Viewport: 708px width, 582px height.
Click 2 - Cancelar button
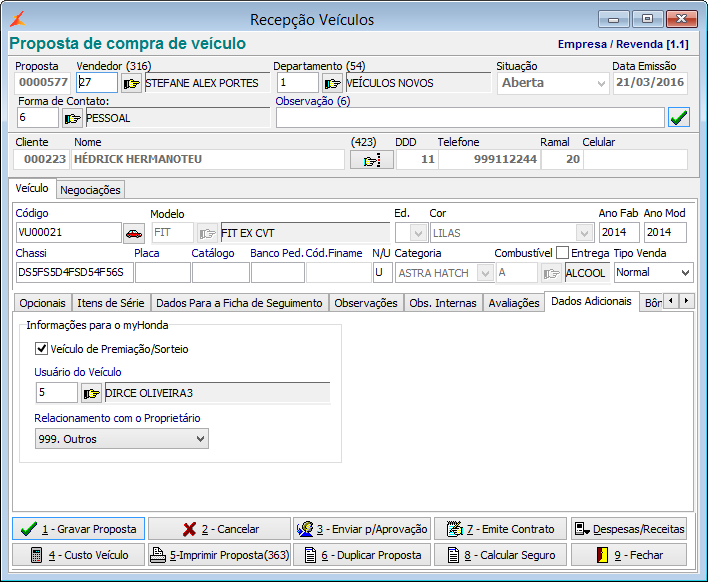pos(219,529)
